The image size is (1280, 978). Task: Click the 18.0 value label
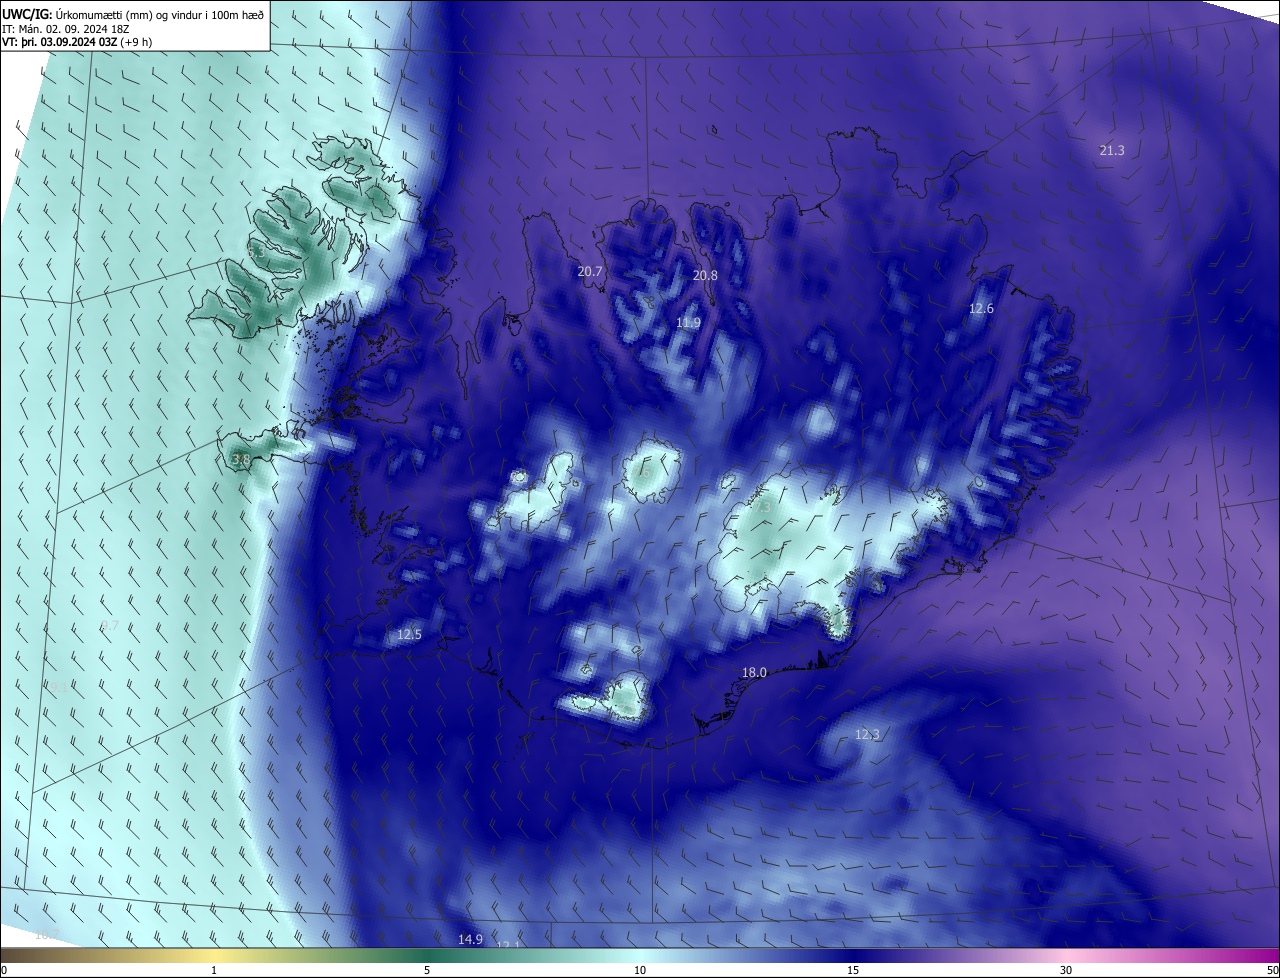[753, 673]
